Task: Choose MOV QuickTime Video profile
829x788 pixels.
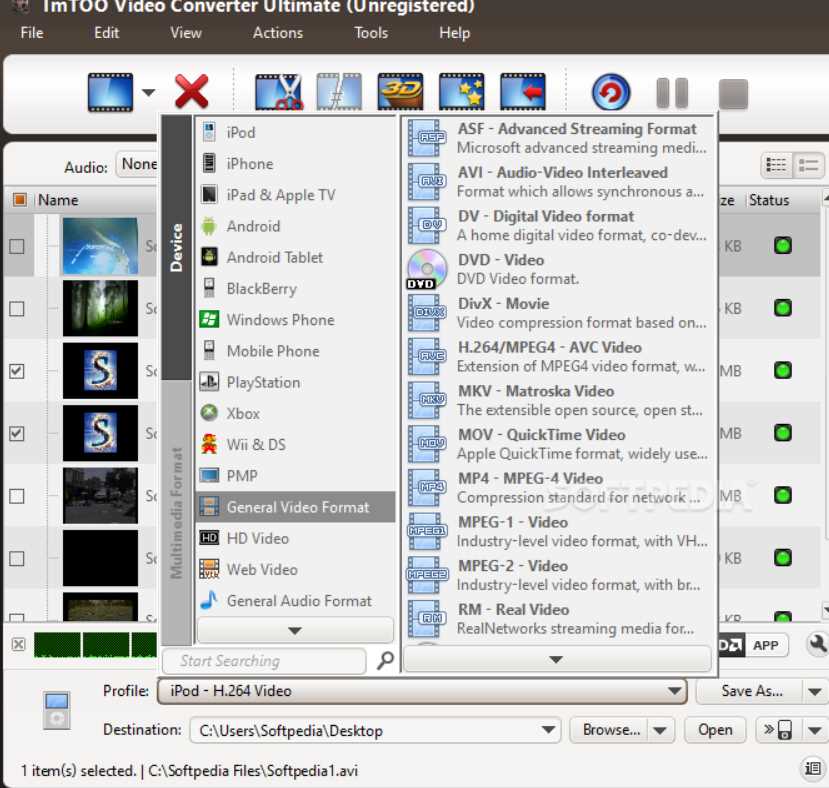Action: (x=558, y=444)
